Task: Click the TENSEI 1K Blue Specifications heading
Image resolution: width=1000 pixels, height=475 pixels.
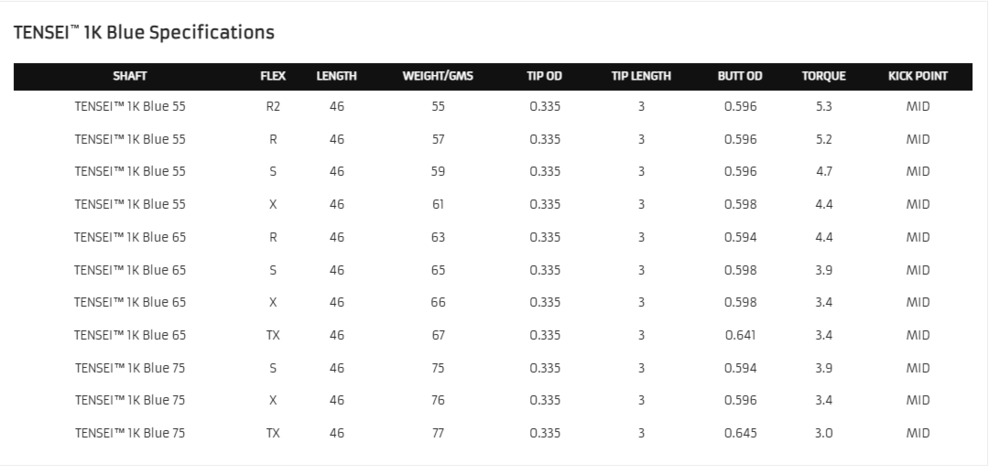Action: point(144,33)
